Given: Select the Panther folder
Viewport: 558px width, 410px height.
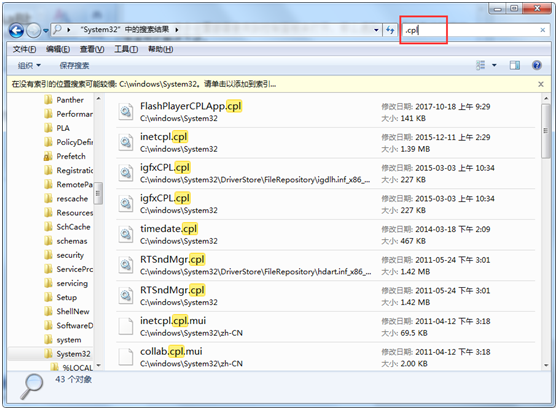Looking at the screenshot, I should coord(70,100).
